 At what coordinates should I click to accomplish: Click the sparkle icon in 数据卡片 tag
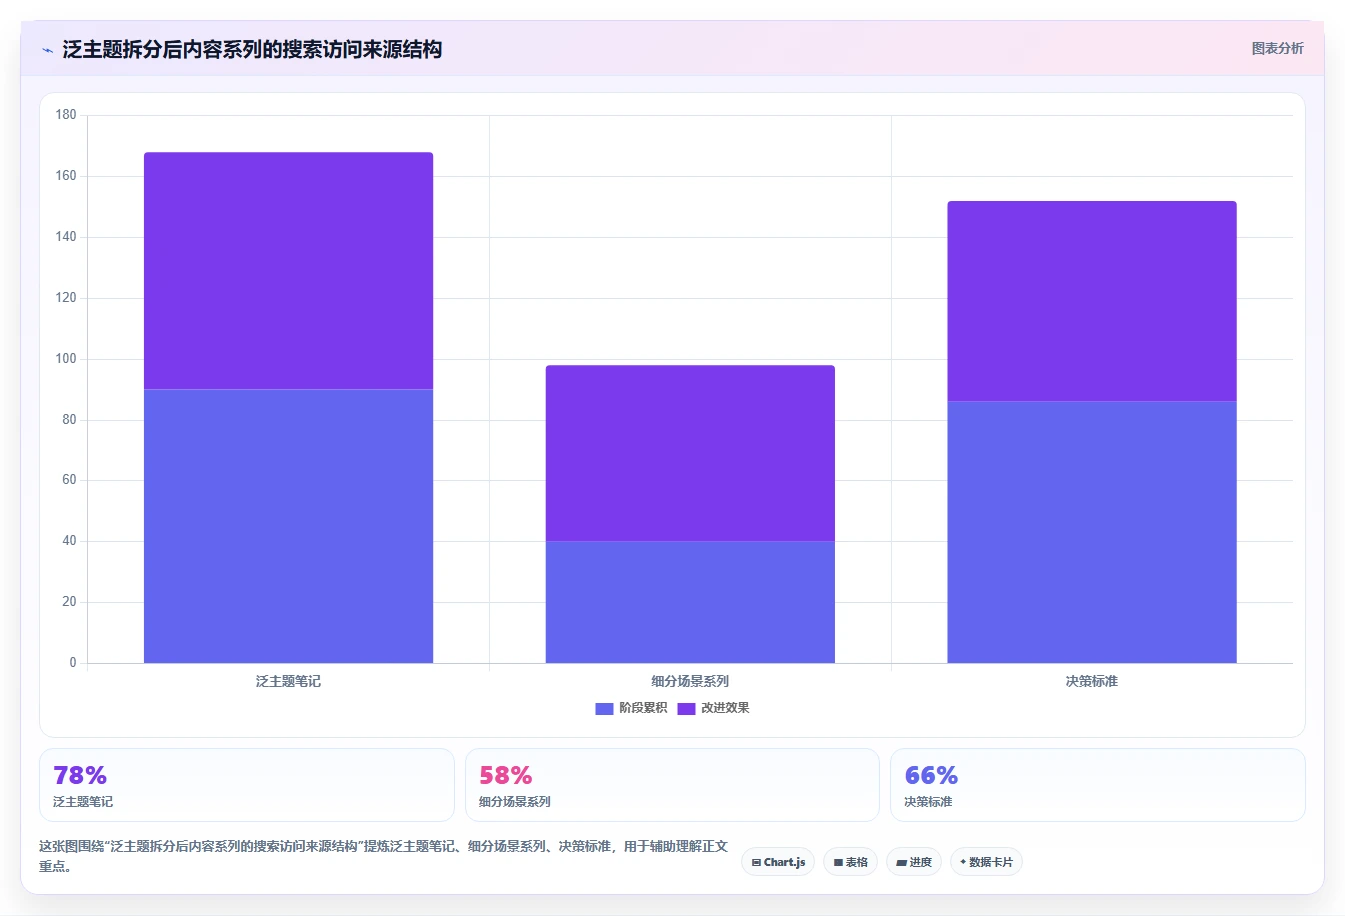(x=963, y=861)
